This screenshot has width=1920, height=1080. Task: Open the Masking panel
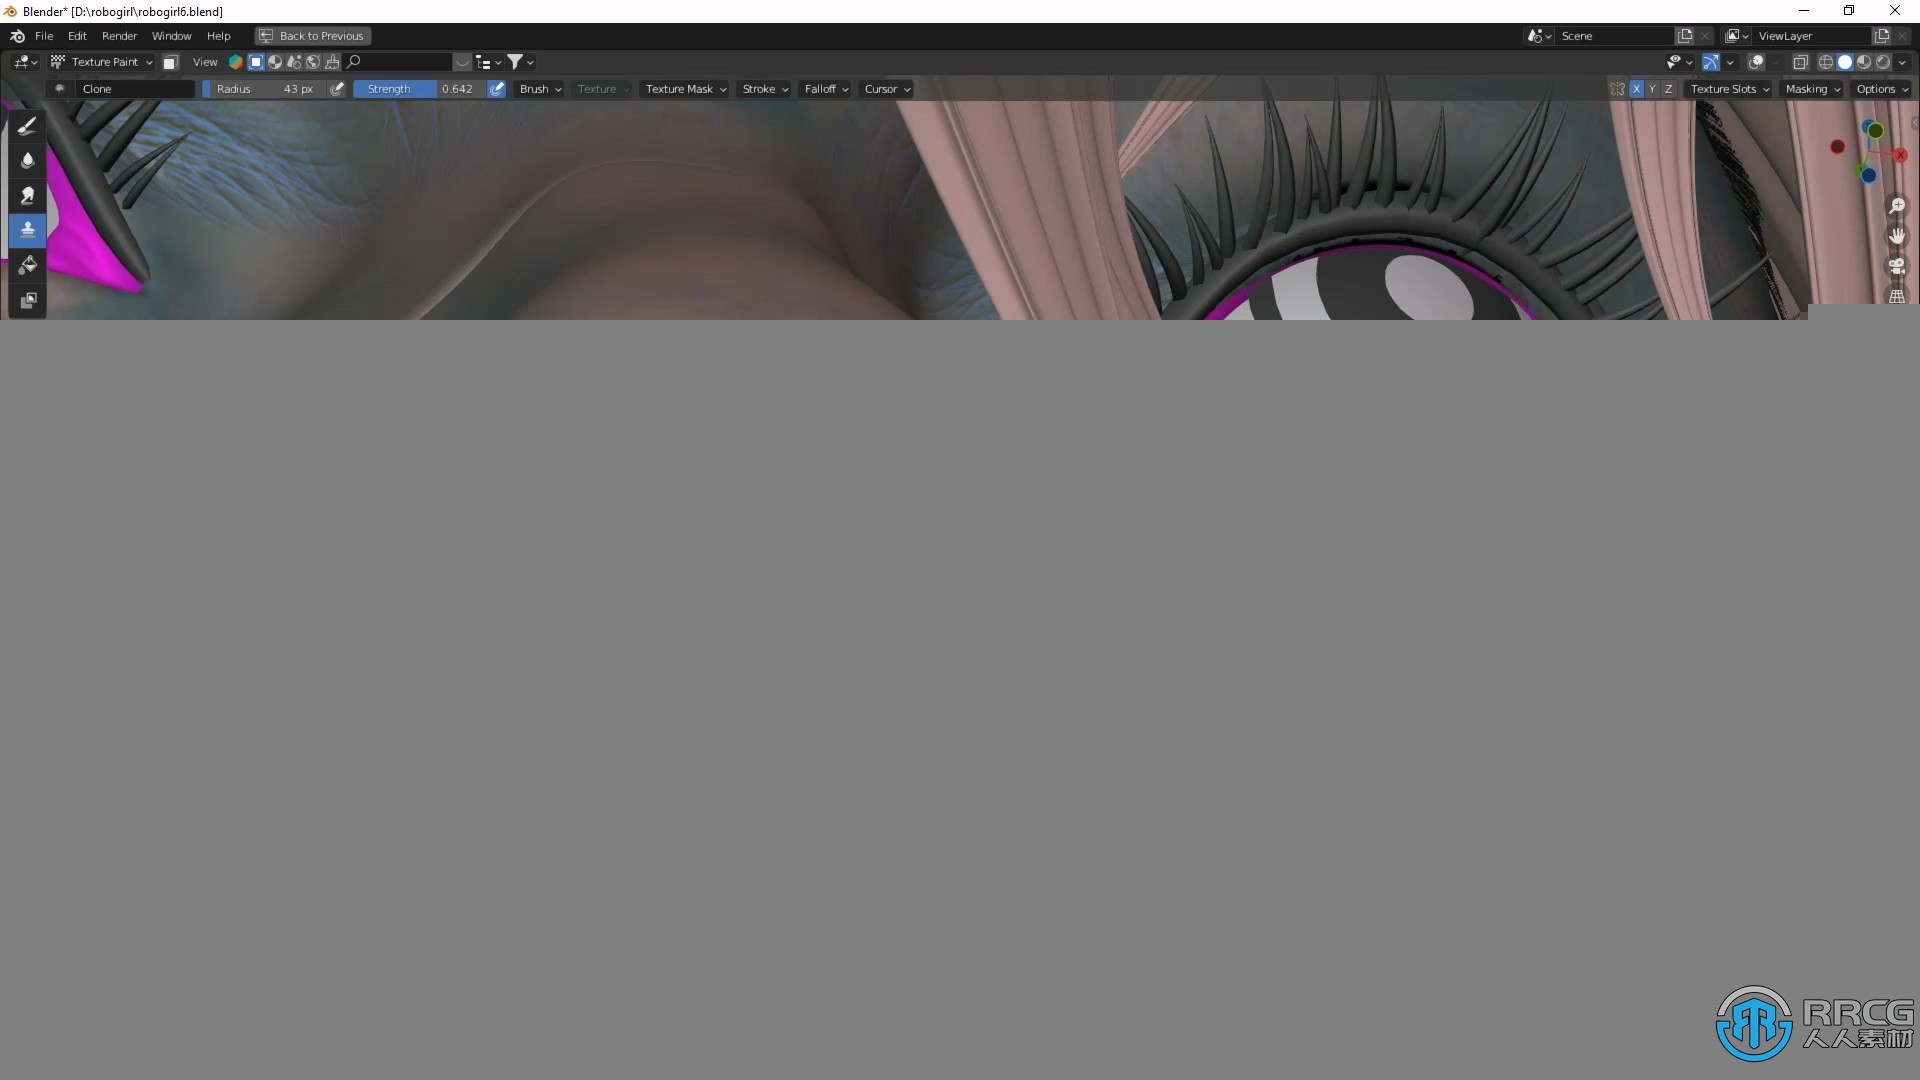[1811, 87]
